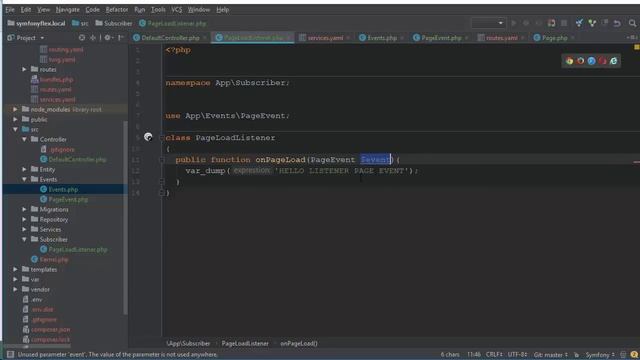Expand the Migrations folder

(x=24, y=209)
